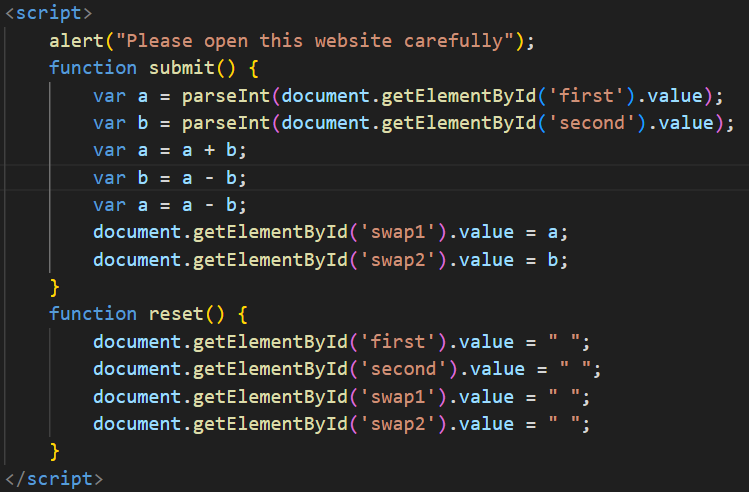Viewport: 749px width, 492px height.
Task: Click the reset function name
Action: (169, 314)
